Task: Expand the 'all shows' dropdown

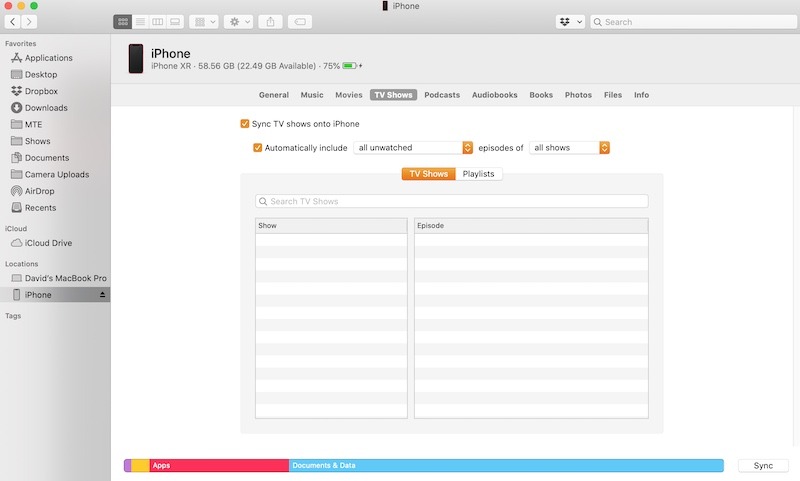Action: point(569,148)
